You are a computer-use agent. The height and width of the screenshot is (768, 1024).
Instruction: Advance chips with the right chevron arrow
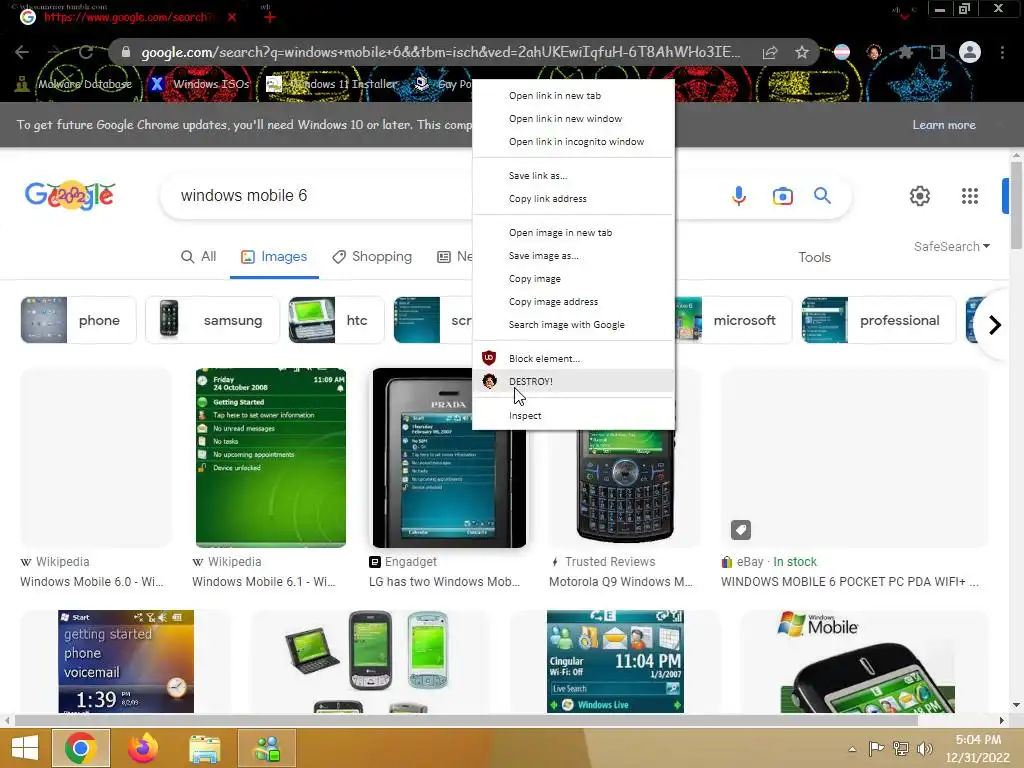[x=995, y=325]
